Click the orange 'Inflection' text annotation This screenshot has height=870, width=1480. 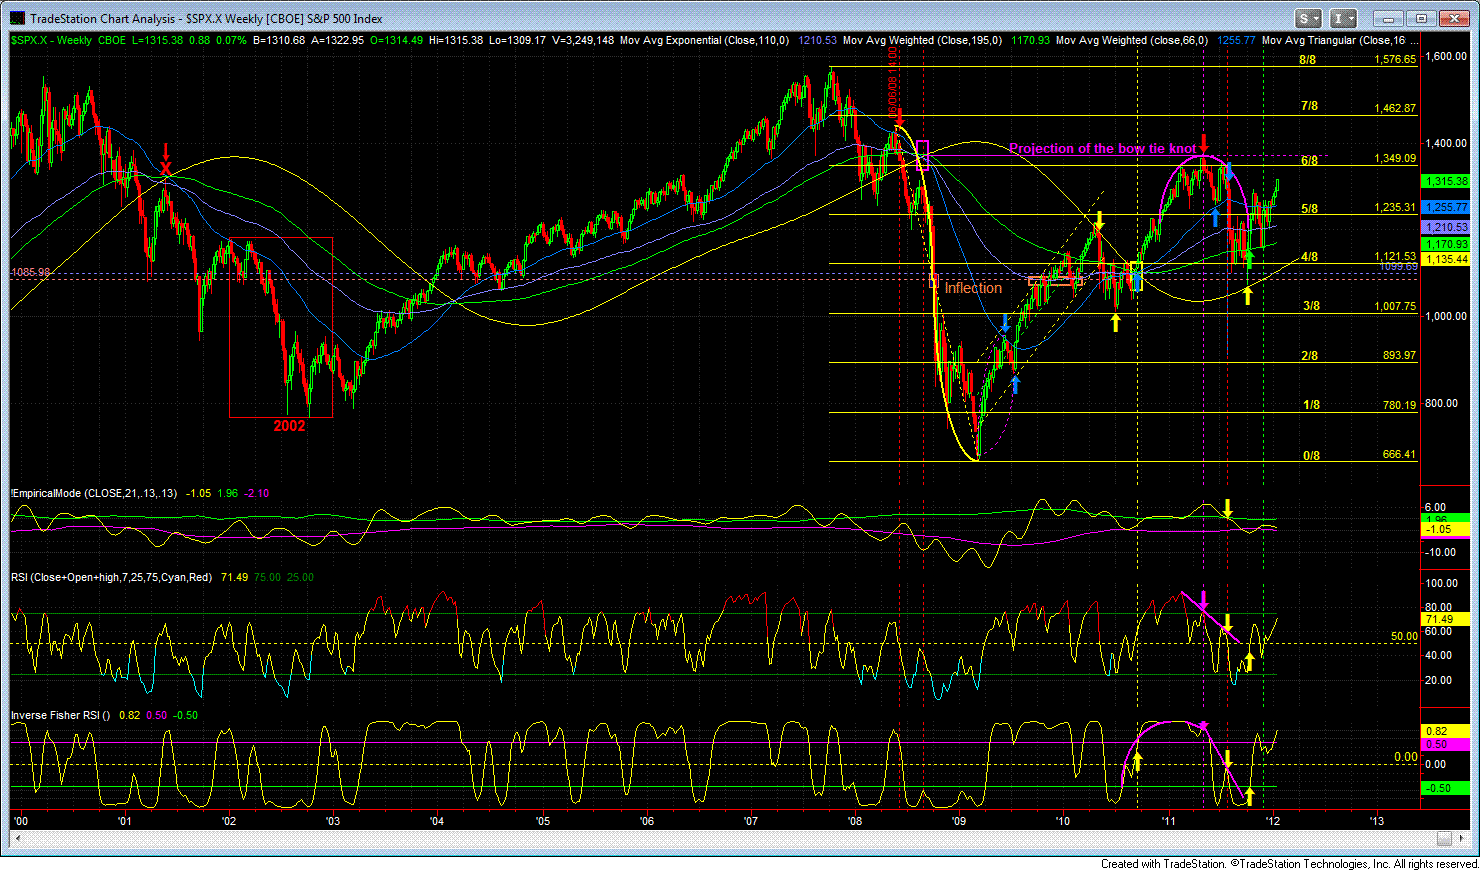coord(973,288)
